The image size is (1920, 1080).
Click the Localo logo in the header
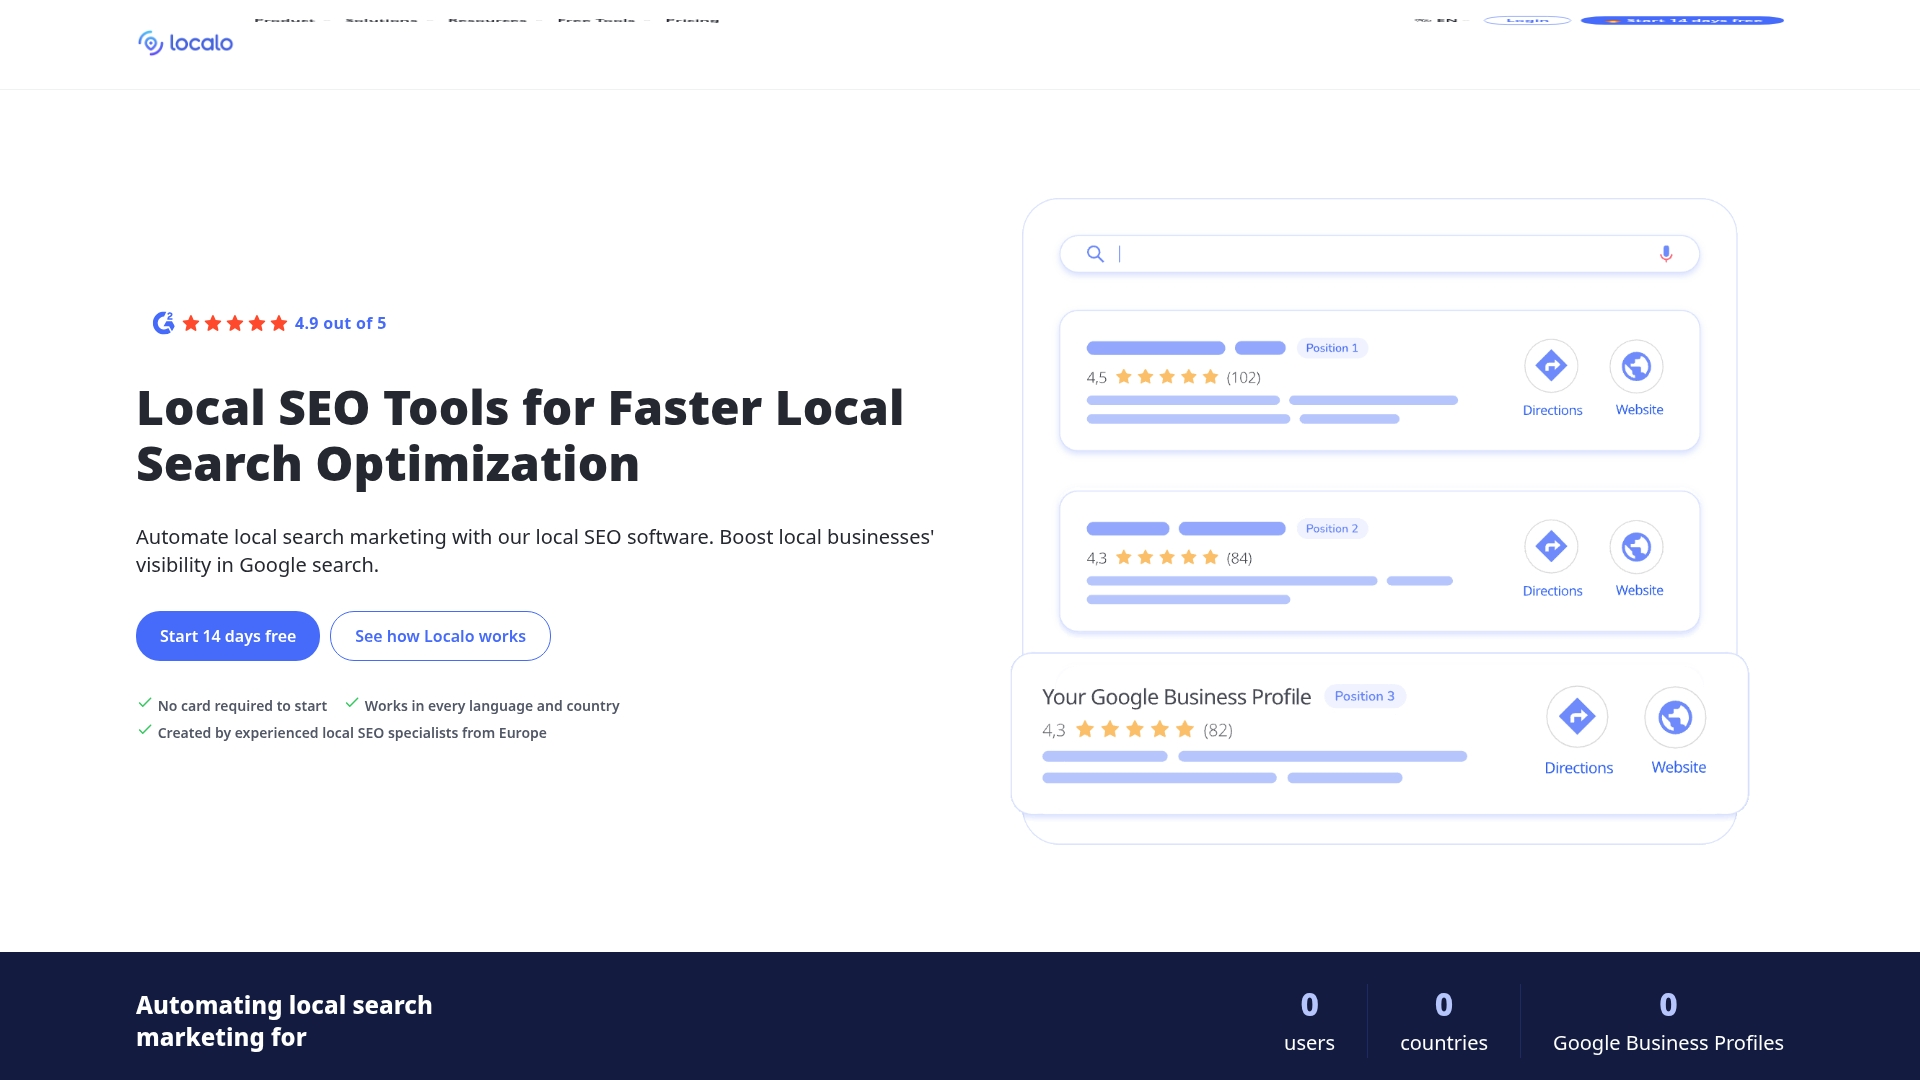click(185, 43)
